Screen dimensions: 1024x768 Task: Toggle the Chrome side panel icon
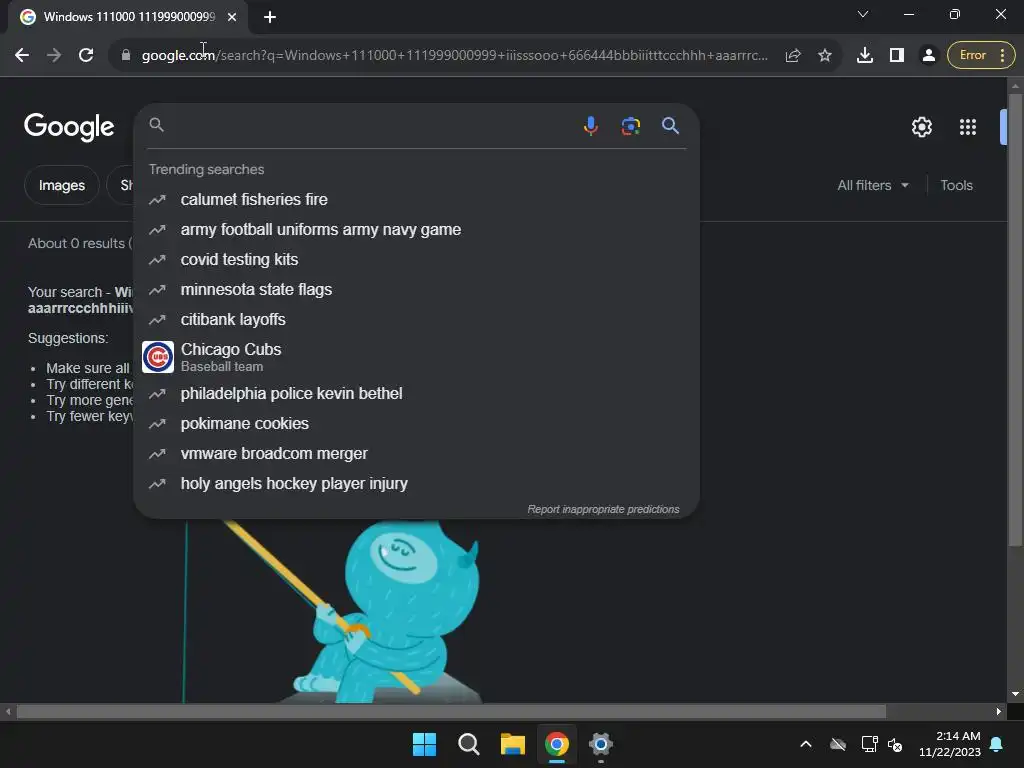coord(897,55)
